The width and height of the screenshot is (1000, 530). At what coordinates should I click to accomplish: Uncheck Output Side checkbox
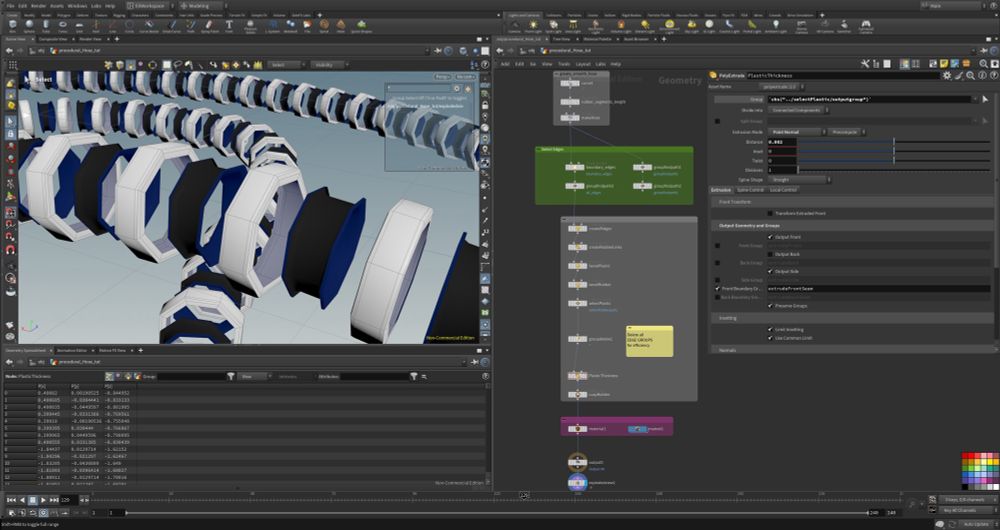click(x=770, y=271)
